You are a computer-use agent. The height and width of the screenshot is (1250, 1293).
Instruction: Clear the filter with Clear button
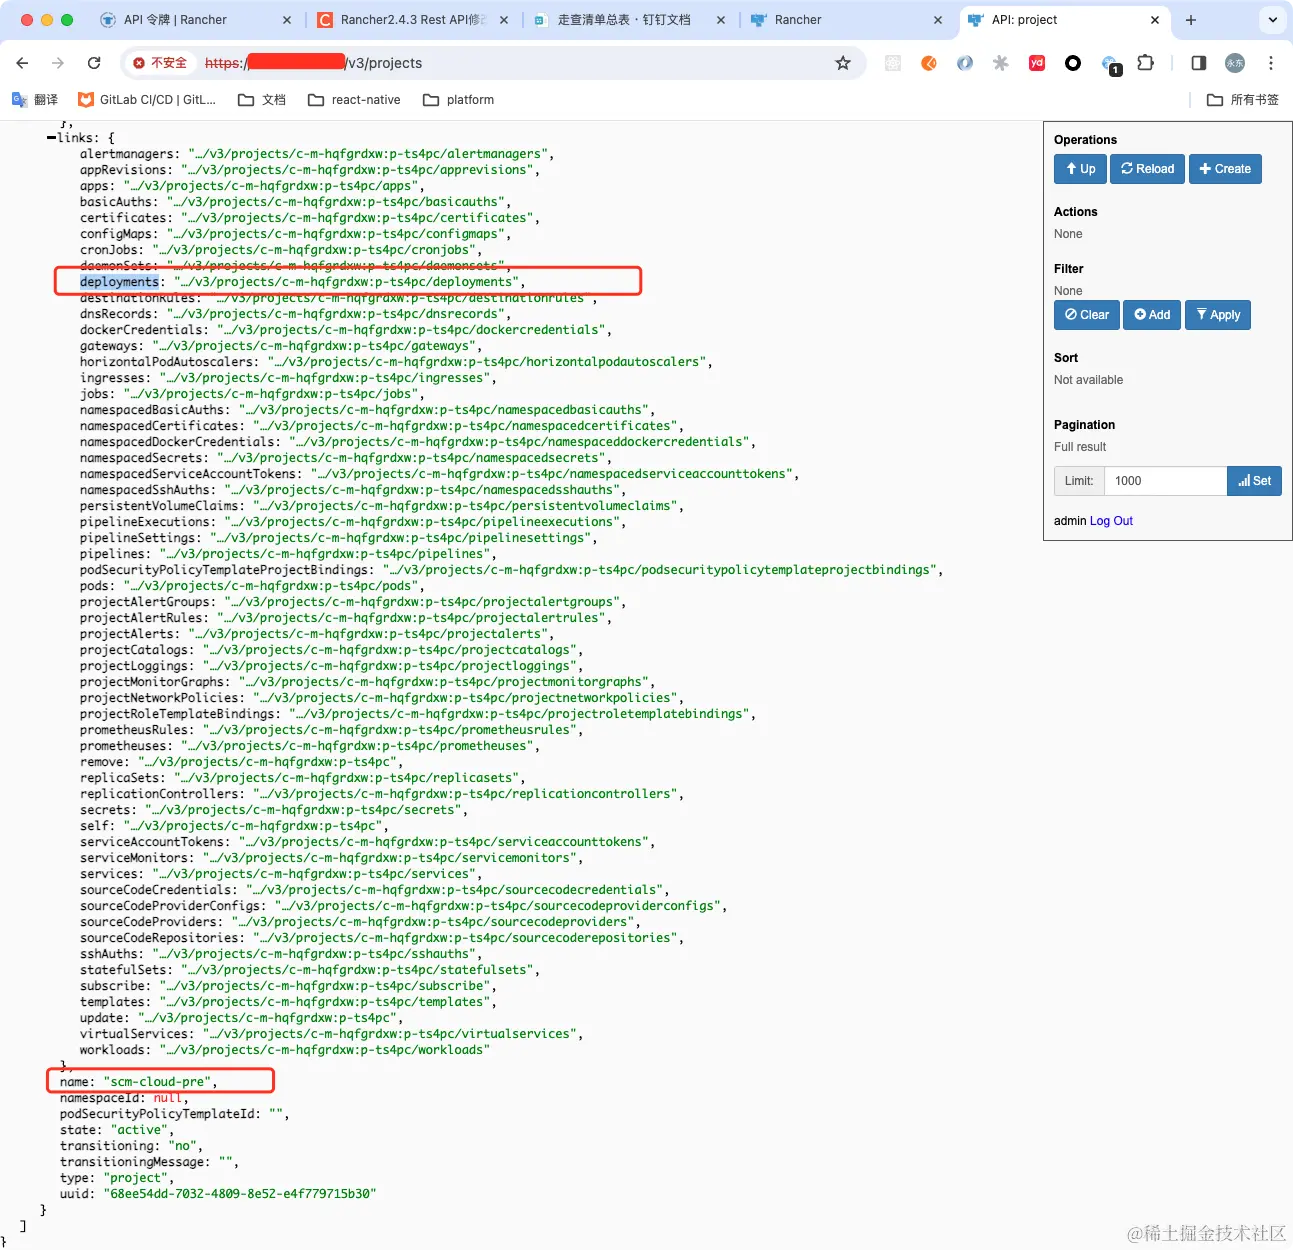[1087, 315]
